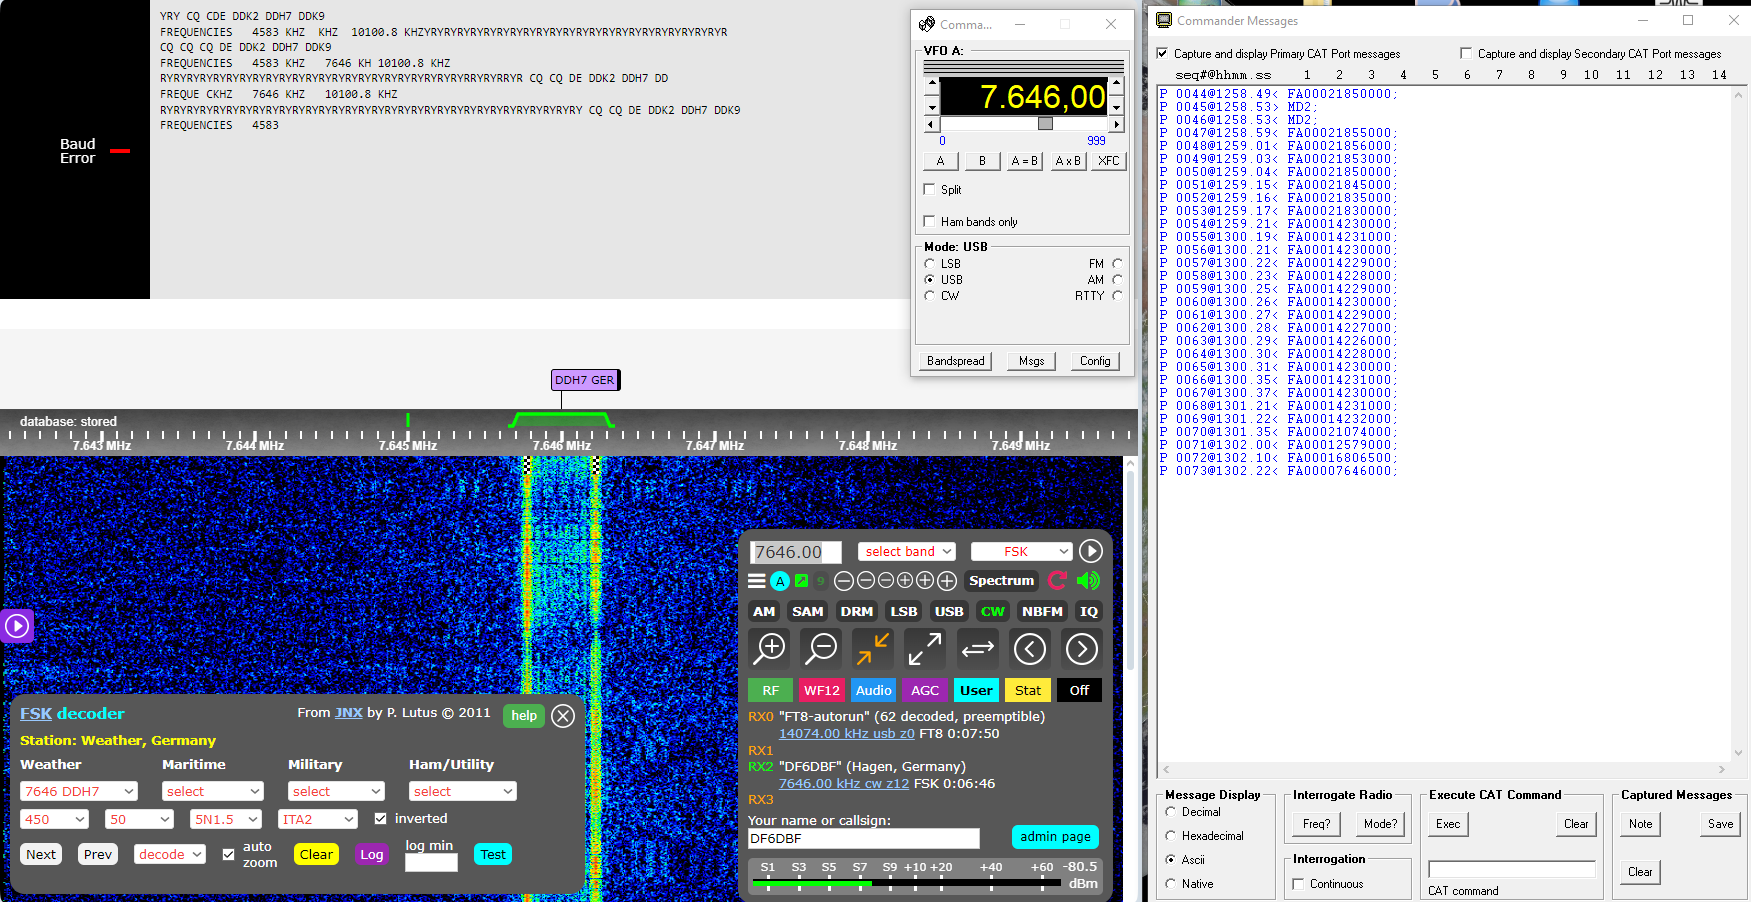Screen dimensions: 1751x902
Task: Click the Freq? interrogate button
Action: pyautogui.click(x=1316, y=824)
